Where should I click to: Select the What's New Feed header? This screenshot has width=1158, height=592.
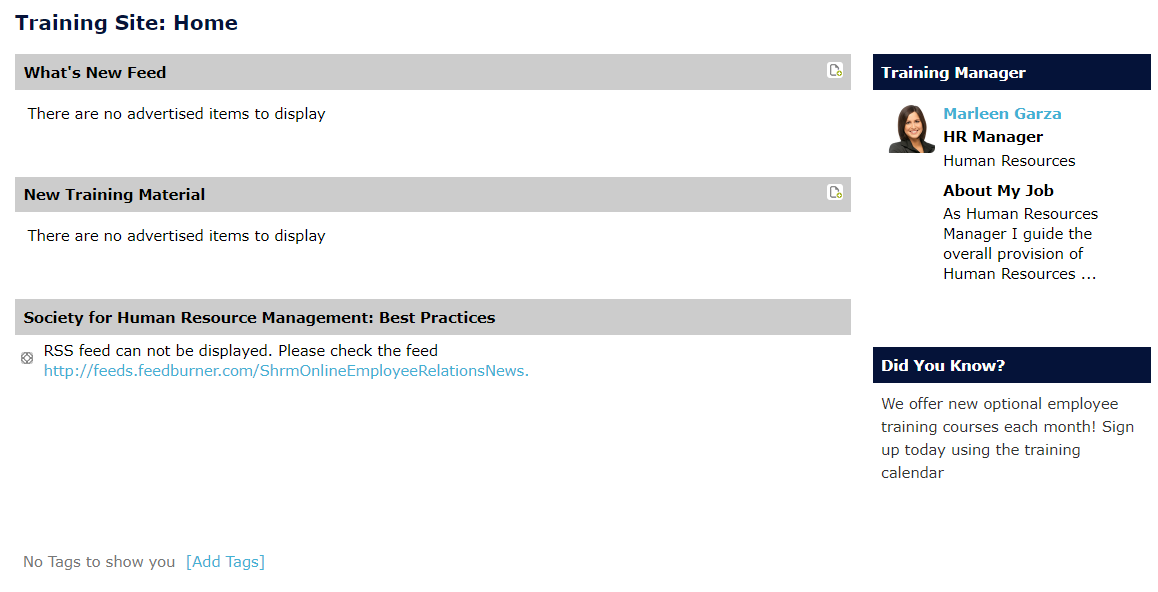point(433,72)
